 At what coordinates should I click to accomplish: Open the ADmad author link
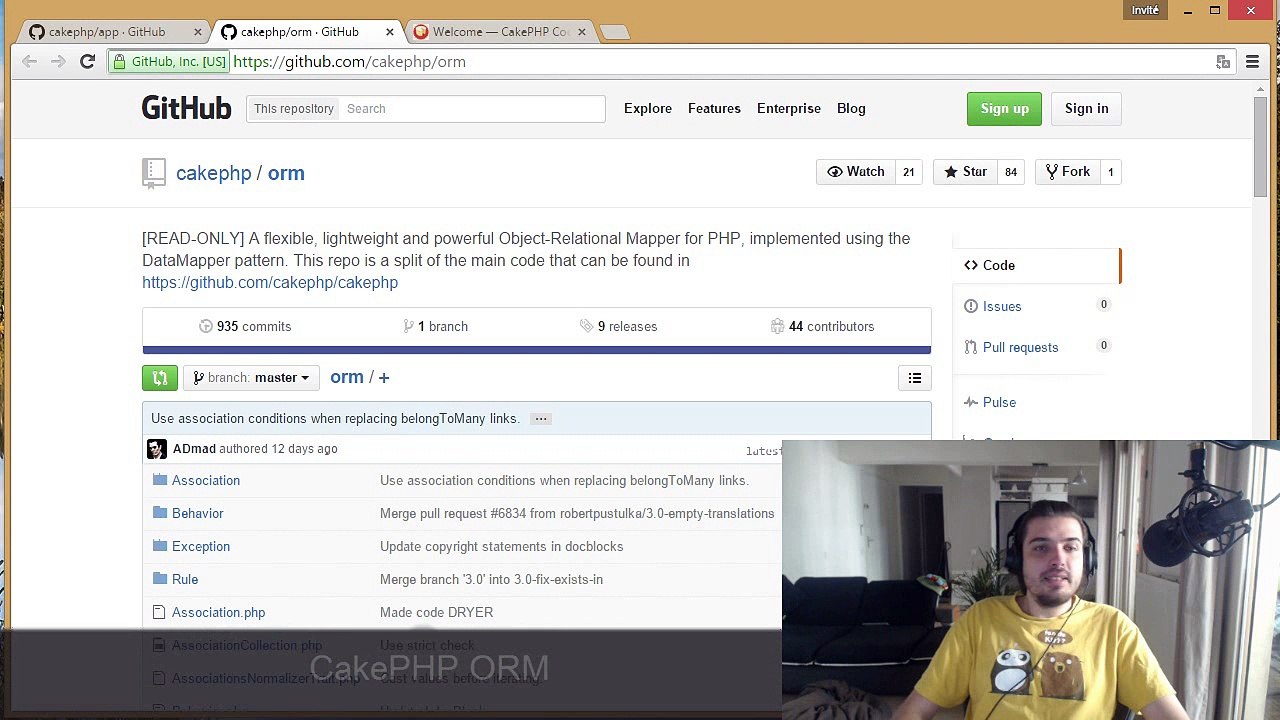(x=194, y=449)
